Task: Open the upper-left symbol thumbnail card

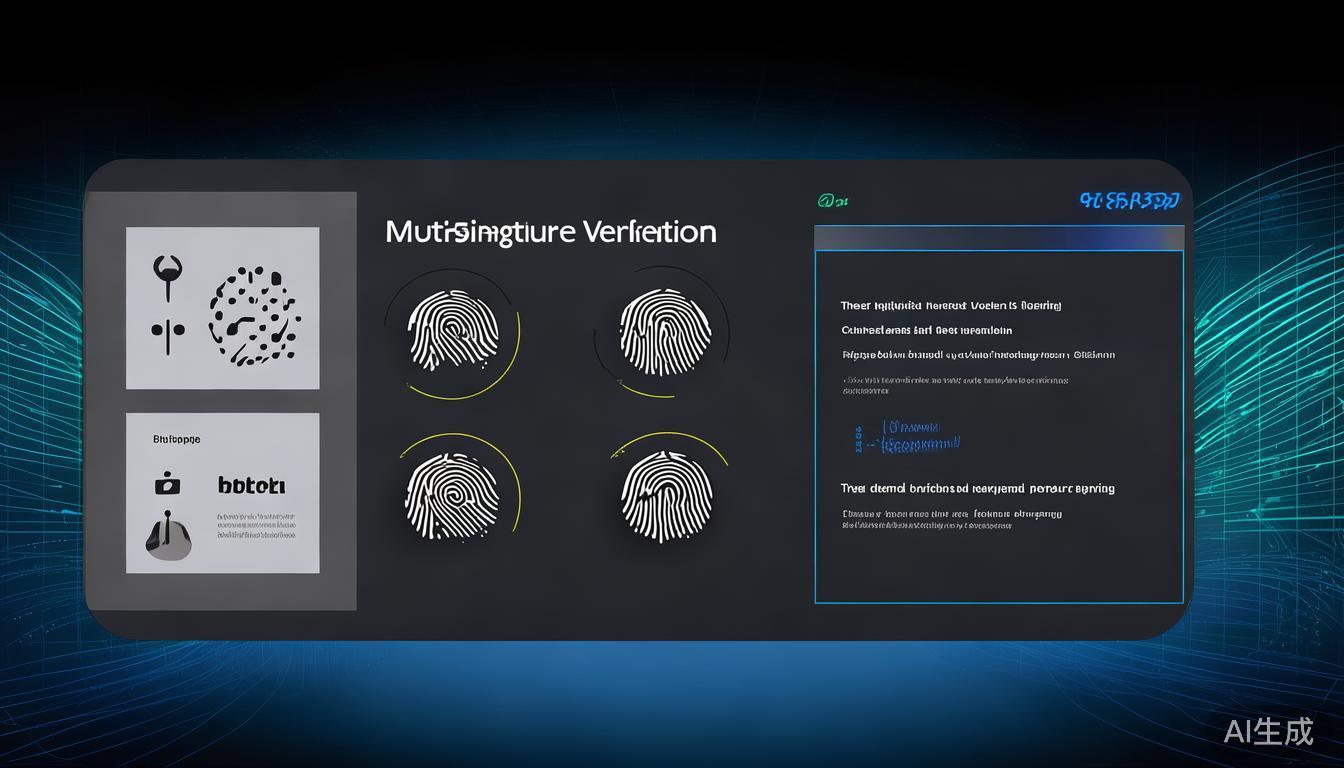Action: pos(222,308)
